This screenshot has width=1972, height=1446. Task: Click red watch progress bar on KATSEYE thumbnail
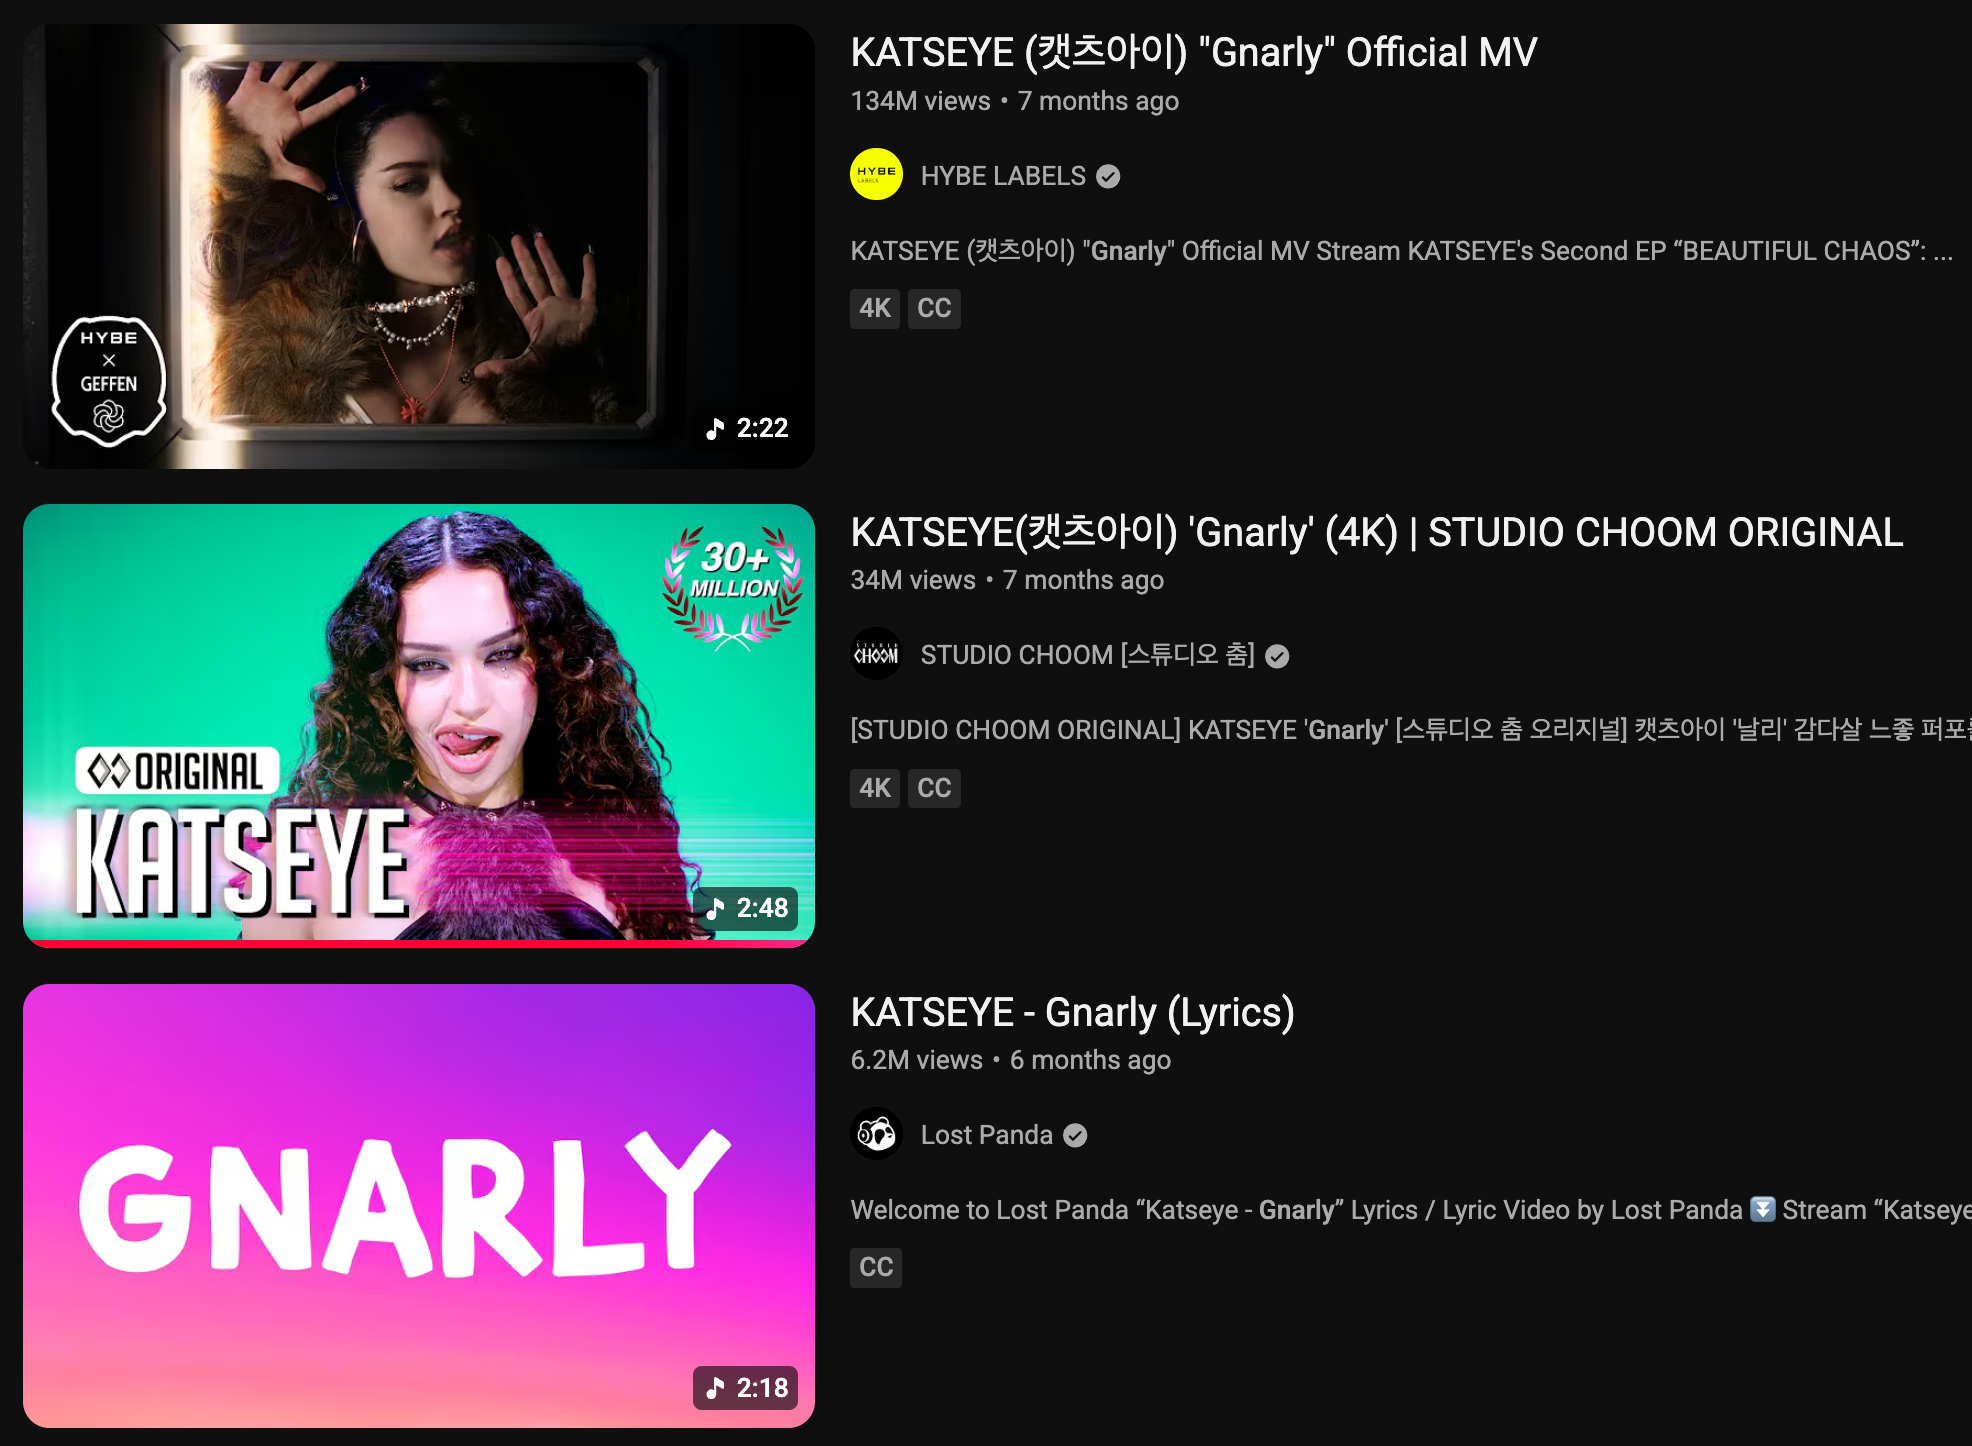point(419,943)
